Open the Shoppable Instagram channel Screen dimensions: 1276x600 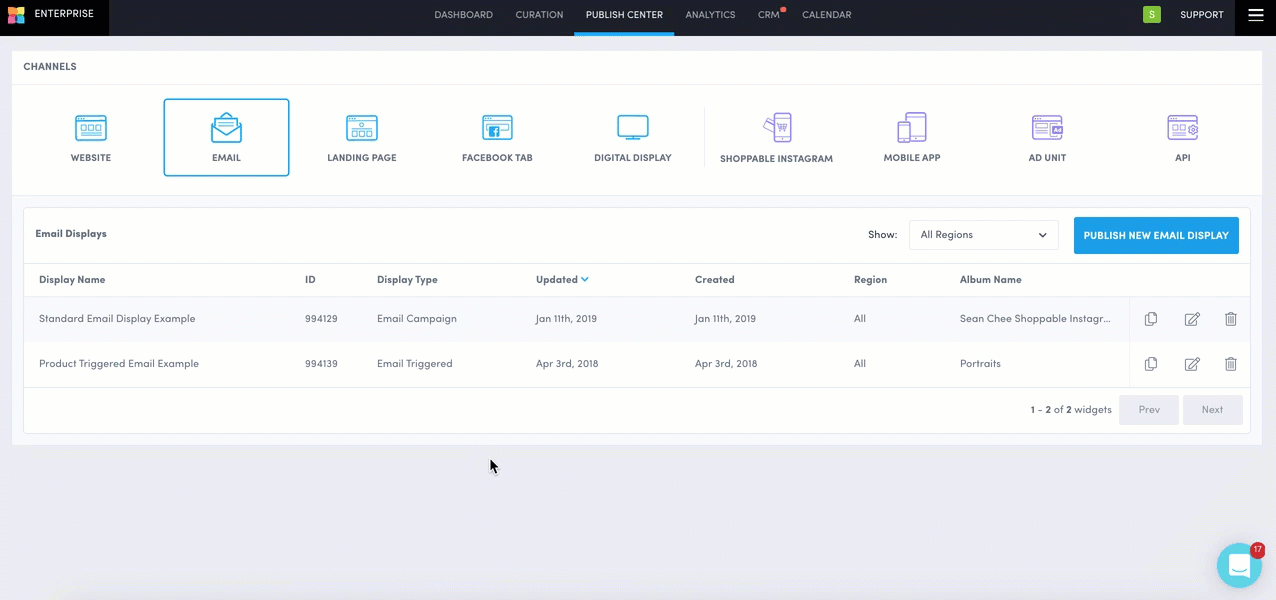(776, 138)
